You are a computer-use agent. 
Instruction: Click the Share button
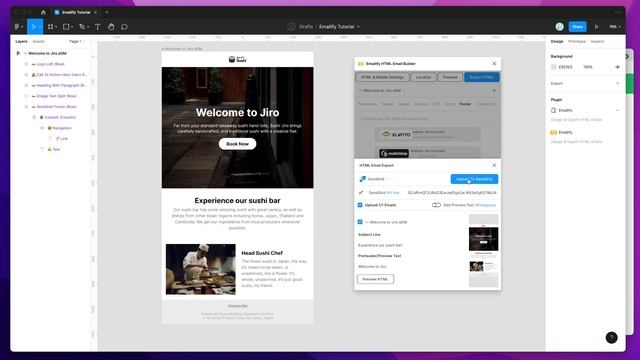(577, 27)
